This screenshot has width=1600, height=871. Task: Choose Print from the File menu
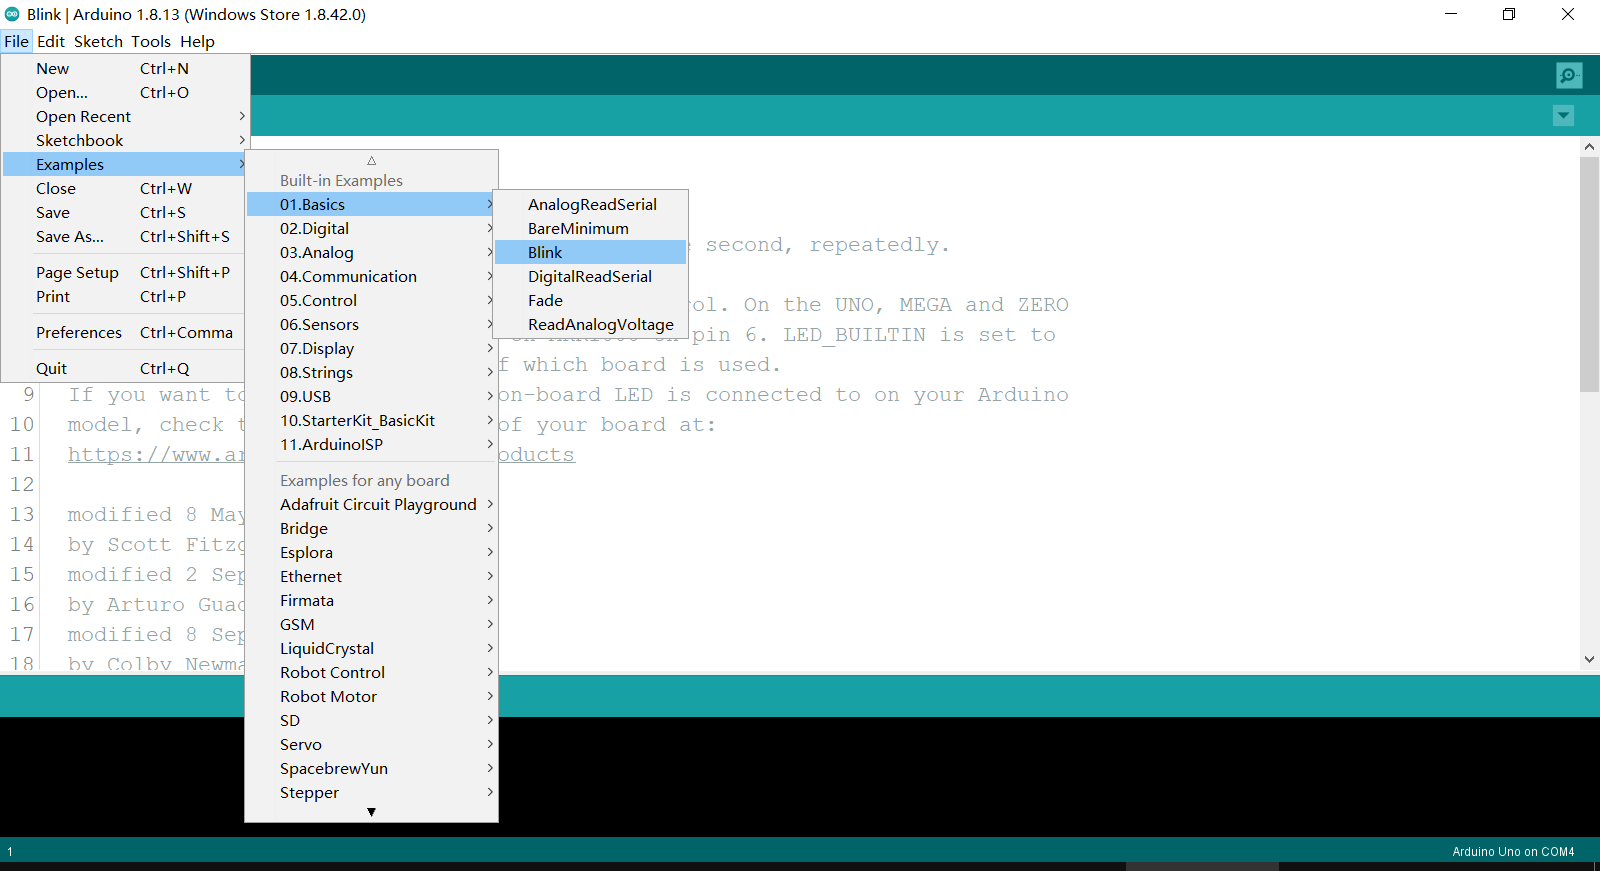(x=125, y=296)
